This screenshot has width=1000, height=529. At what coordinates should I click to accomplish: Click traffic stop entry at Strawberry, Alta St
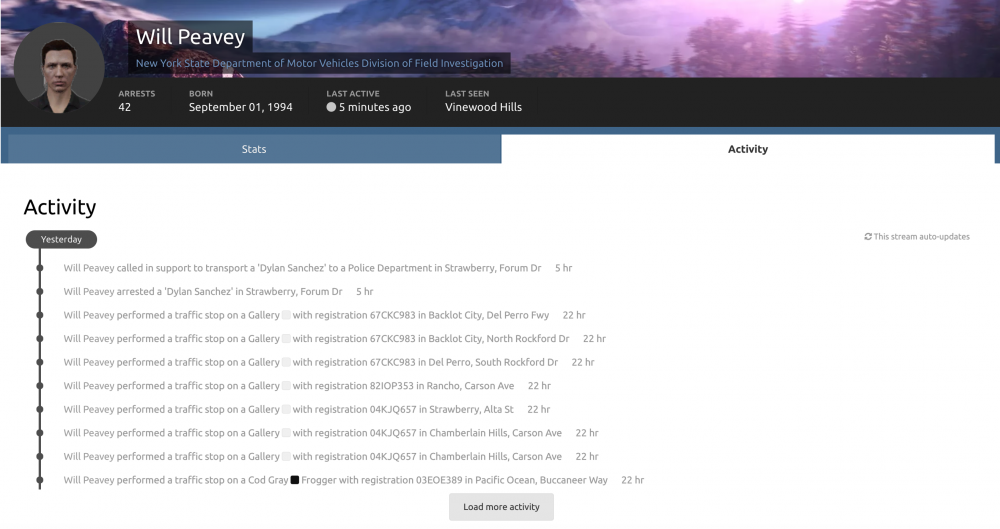point(288,409)
